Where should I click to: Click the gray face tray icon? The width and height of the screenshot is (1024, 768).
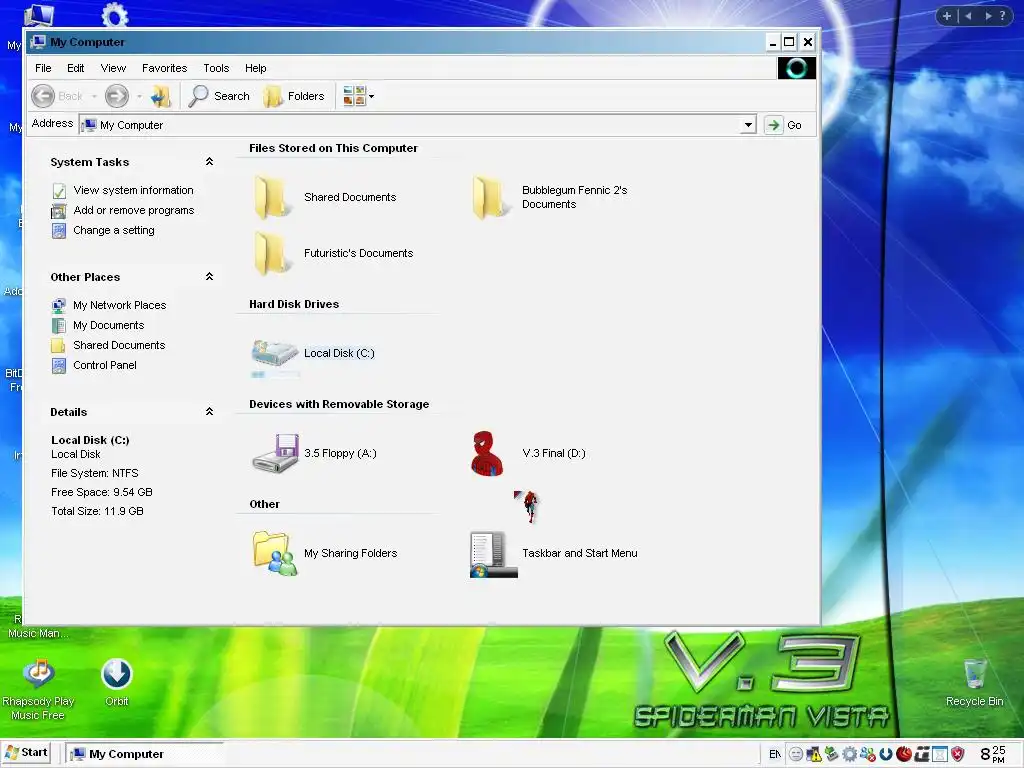[x=795, y=754]
